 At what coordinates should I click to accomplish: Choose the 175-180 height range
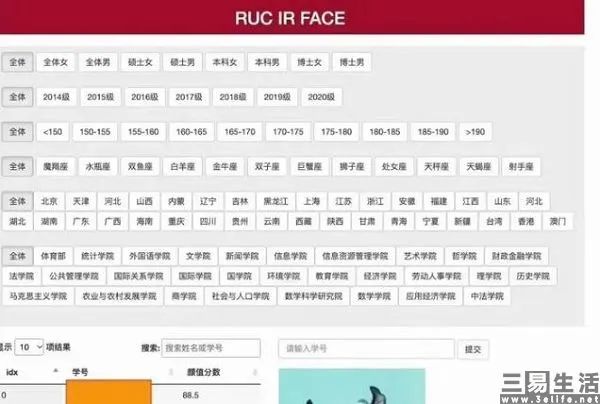(336, 132)
